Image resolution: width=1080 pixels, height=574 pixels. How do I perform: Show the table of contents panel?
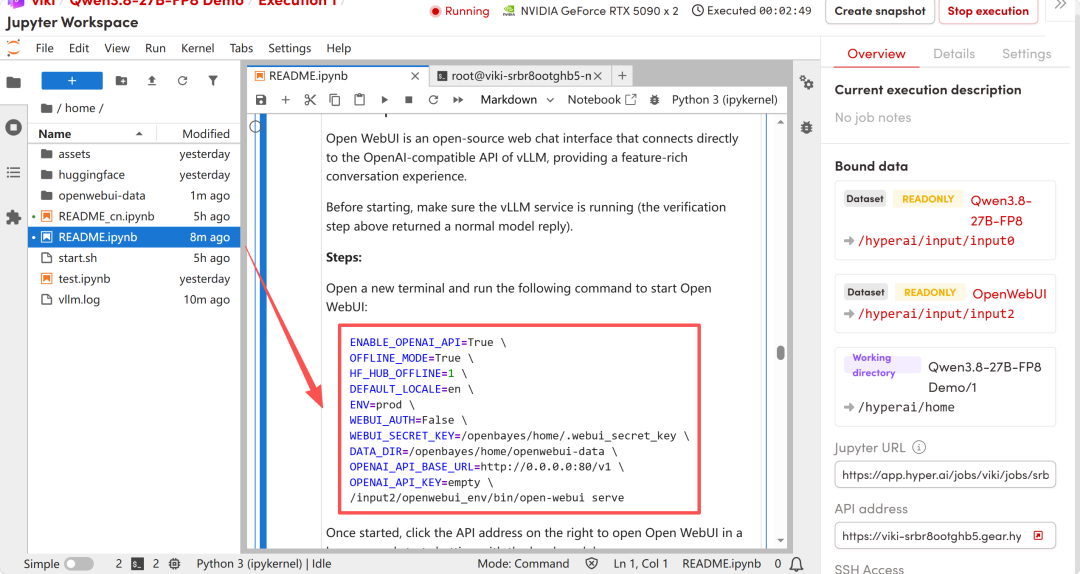(x=13, y=172)
